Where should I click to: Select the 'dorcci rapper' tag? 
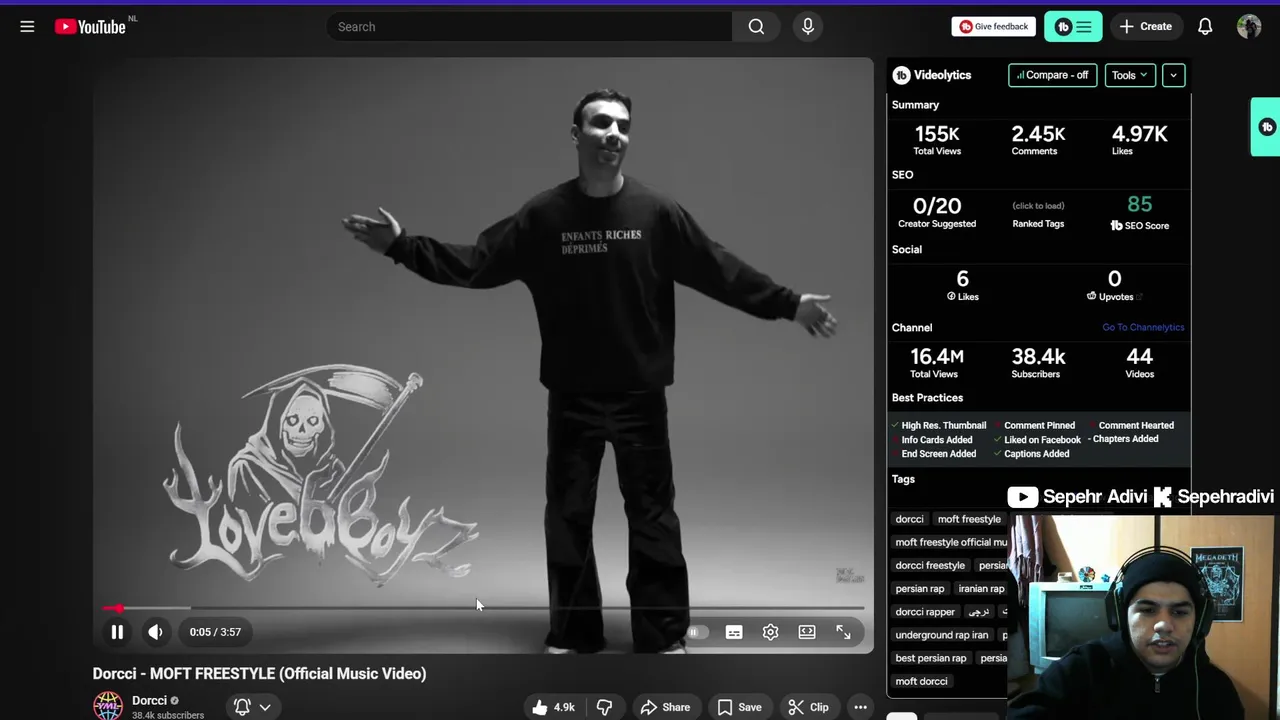point(925,612)
